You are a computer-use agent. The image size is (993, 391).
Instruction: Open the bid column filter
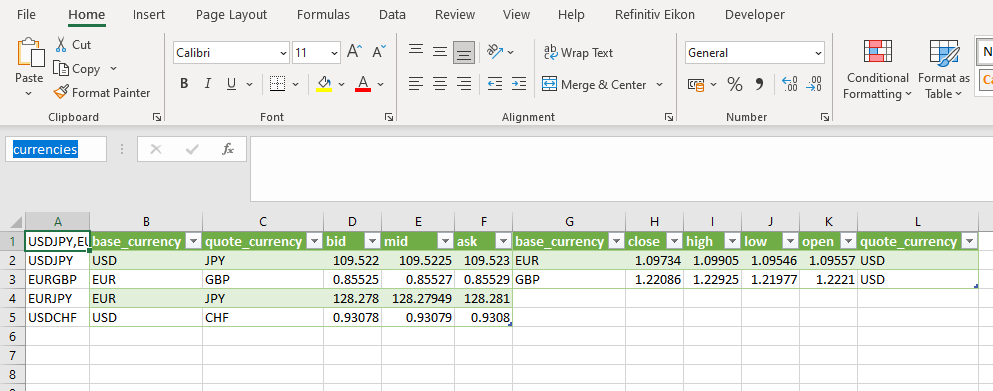372,241
